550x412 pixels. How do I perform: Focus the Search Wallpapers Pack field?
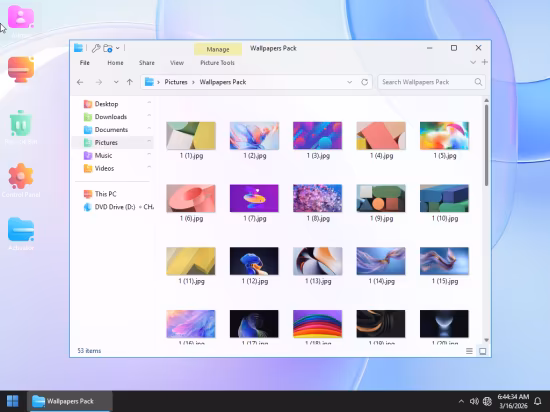click(431, 82)
